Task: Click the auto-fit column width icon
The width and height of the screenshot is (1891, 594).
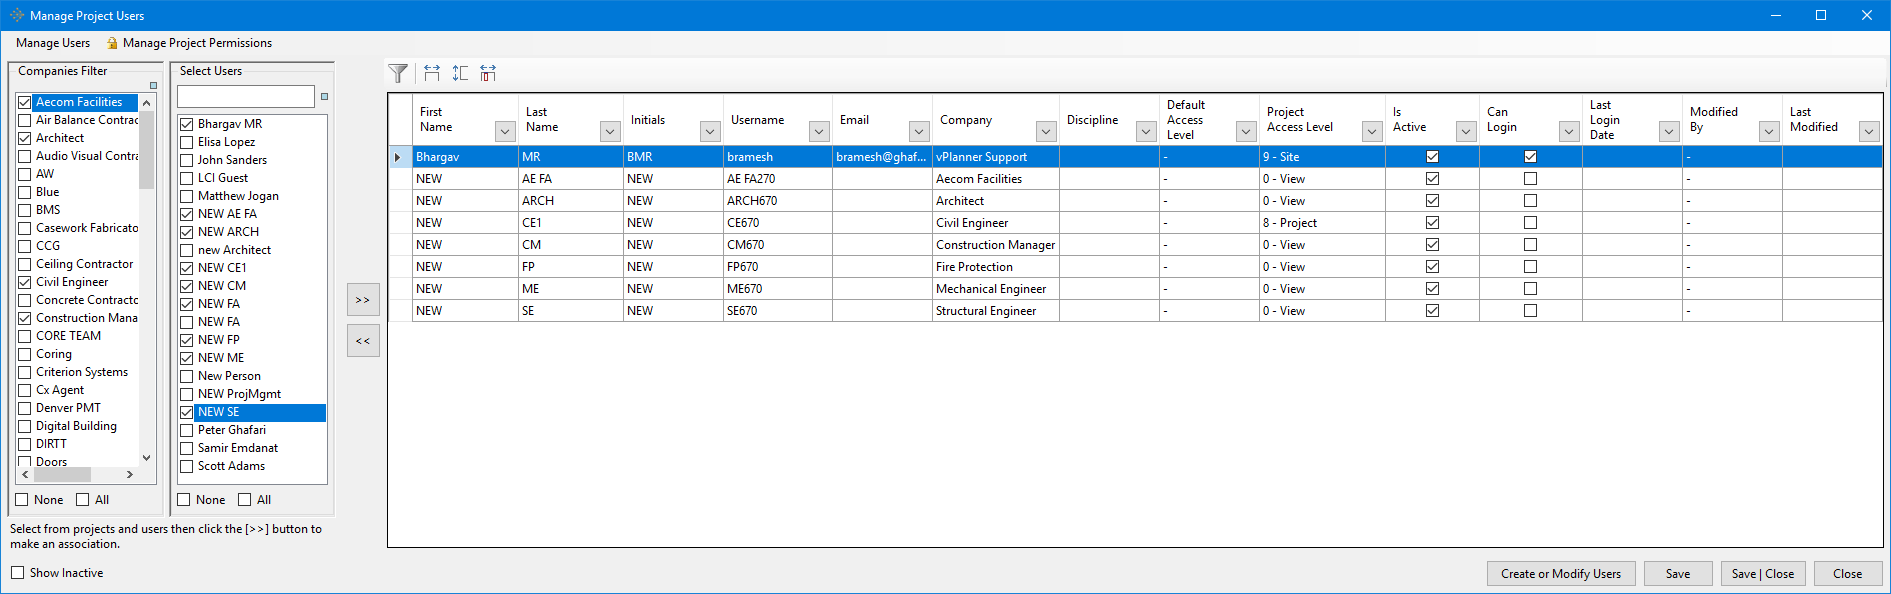Action: pos(431,73)
